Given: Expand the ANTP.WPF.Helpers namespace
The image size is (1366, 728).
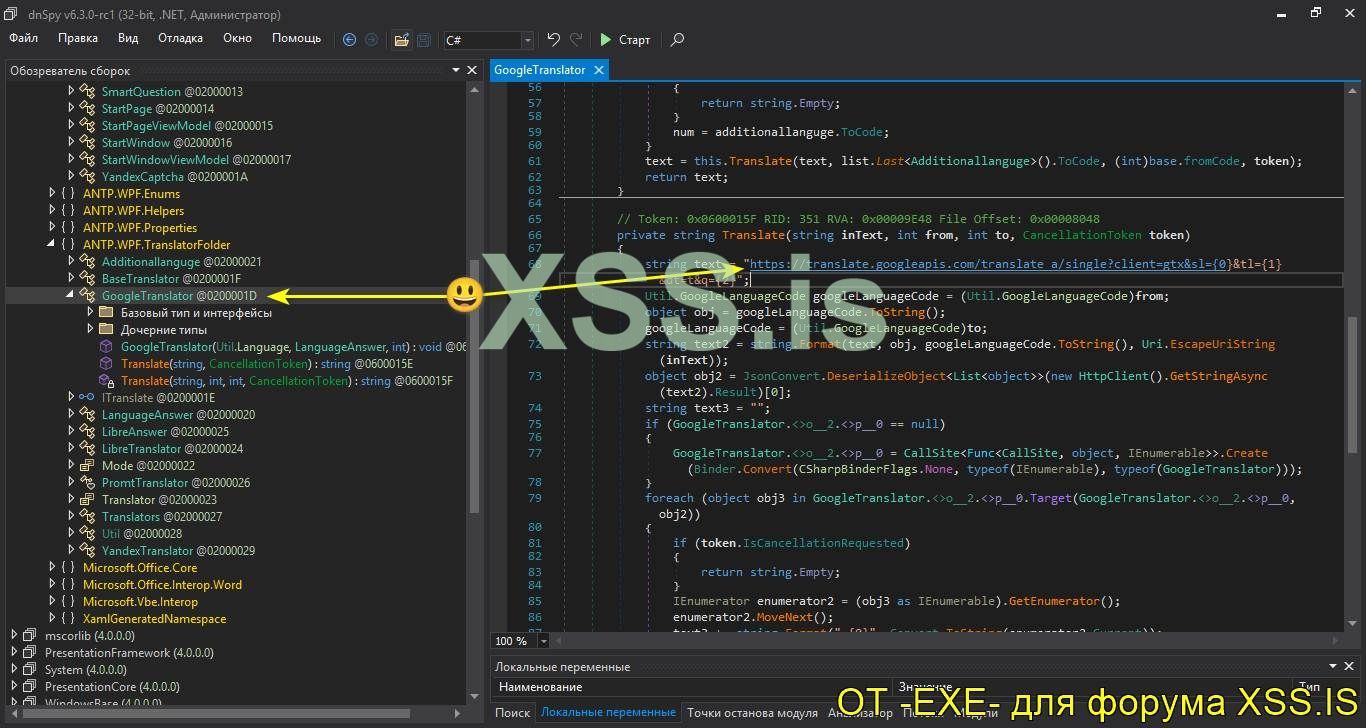Looking at the screenshot, I should tap(52, 210).
